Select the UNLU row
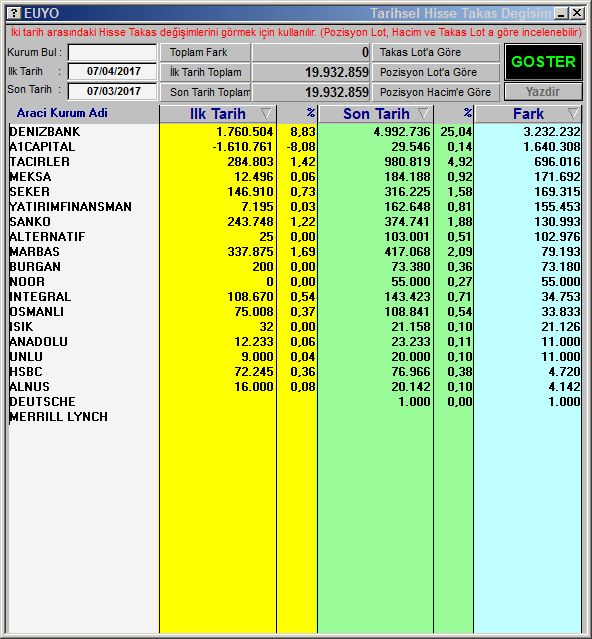The image size is (592, 639). click(295, 357)
